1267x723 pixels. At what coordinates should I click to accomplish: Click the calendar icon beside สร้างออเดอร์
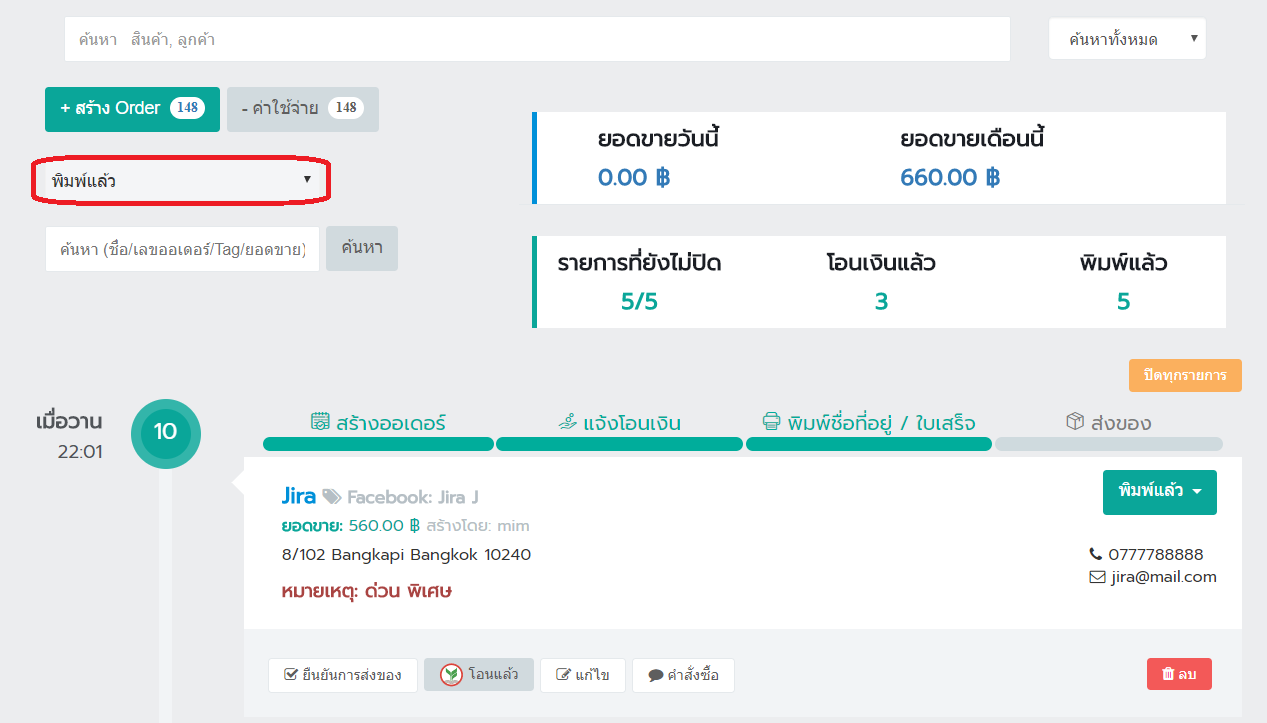click(x=320, y=422)
